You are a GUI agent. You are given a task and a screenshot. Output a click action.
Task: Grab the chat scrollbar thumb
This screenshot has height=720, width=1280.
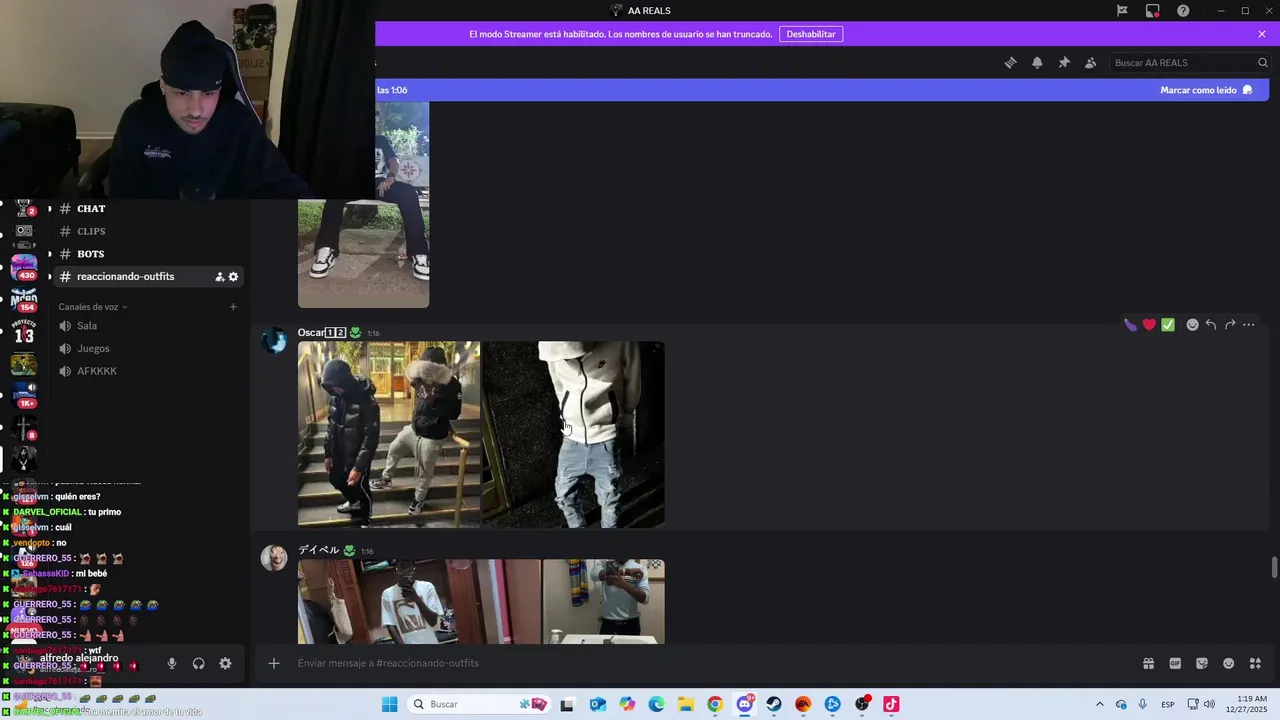pyautogui.click(x=1274, y=567)
